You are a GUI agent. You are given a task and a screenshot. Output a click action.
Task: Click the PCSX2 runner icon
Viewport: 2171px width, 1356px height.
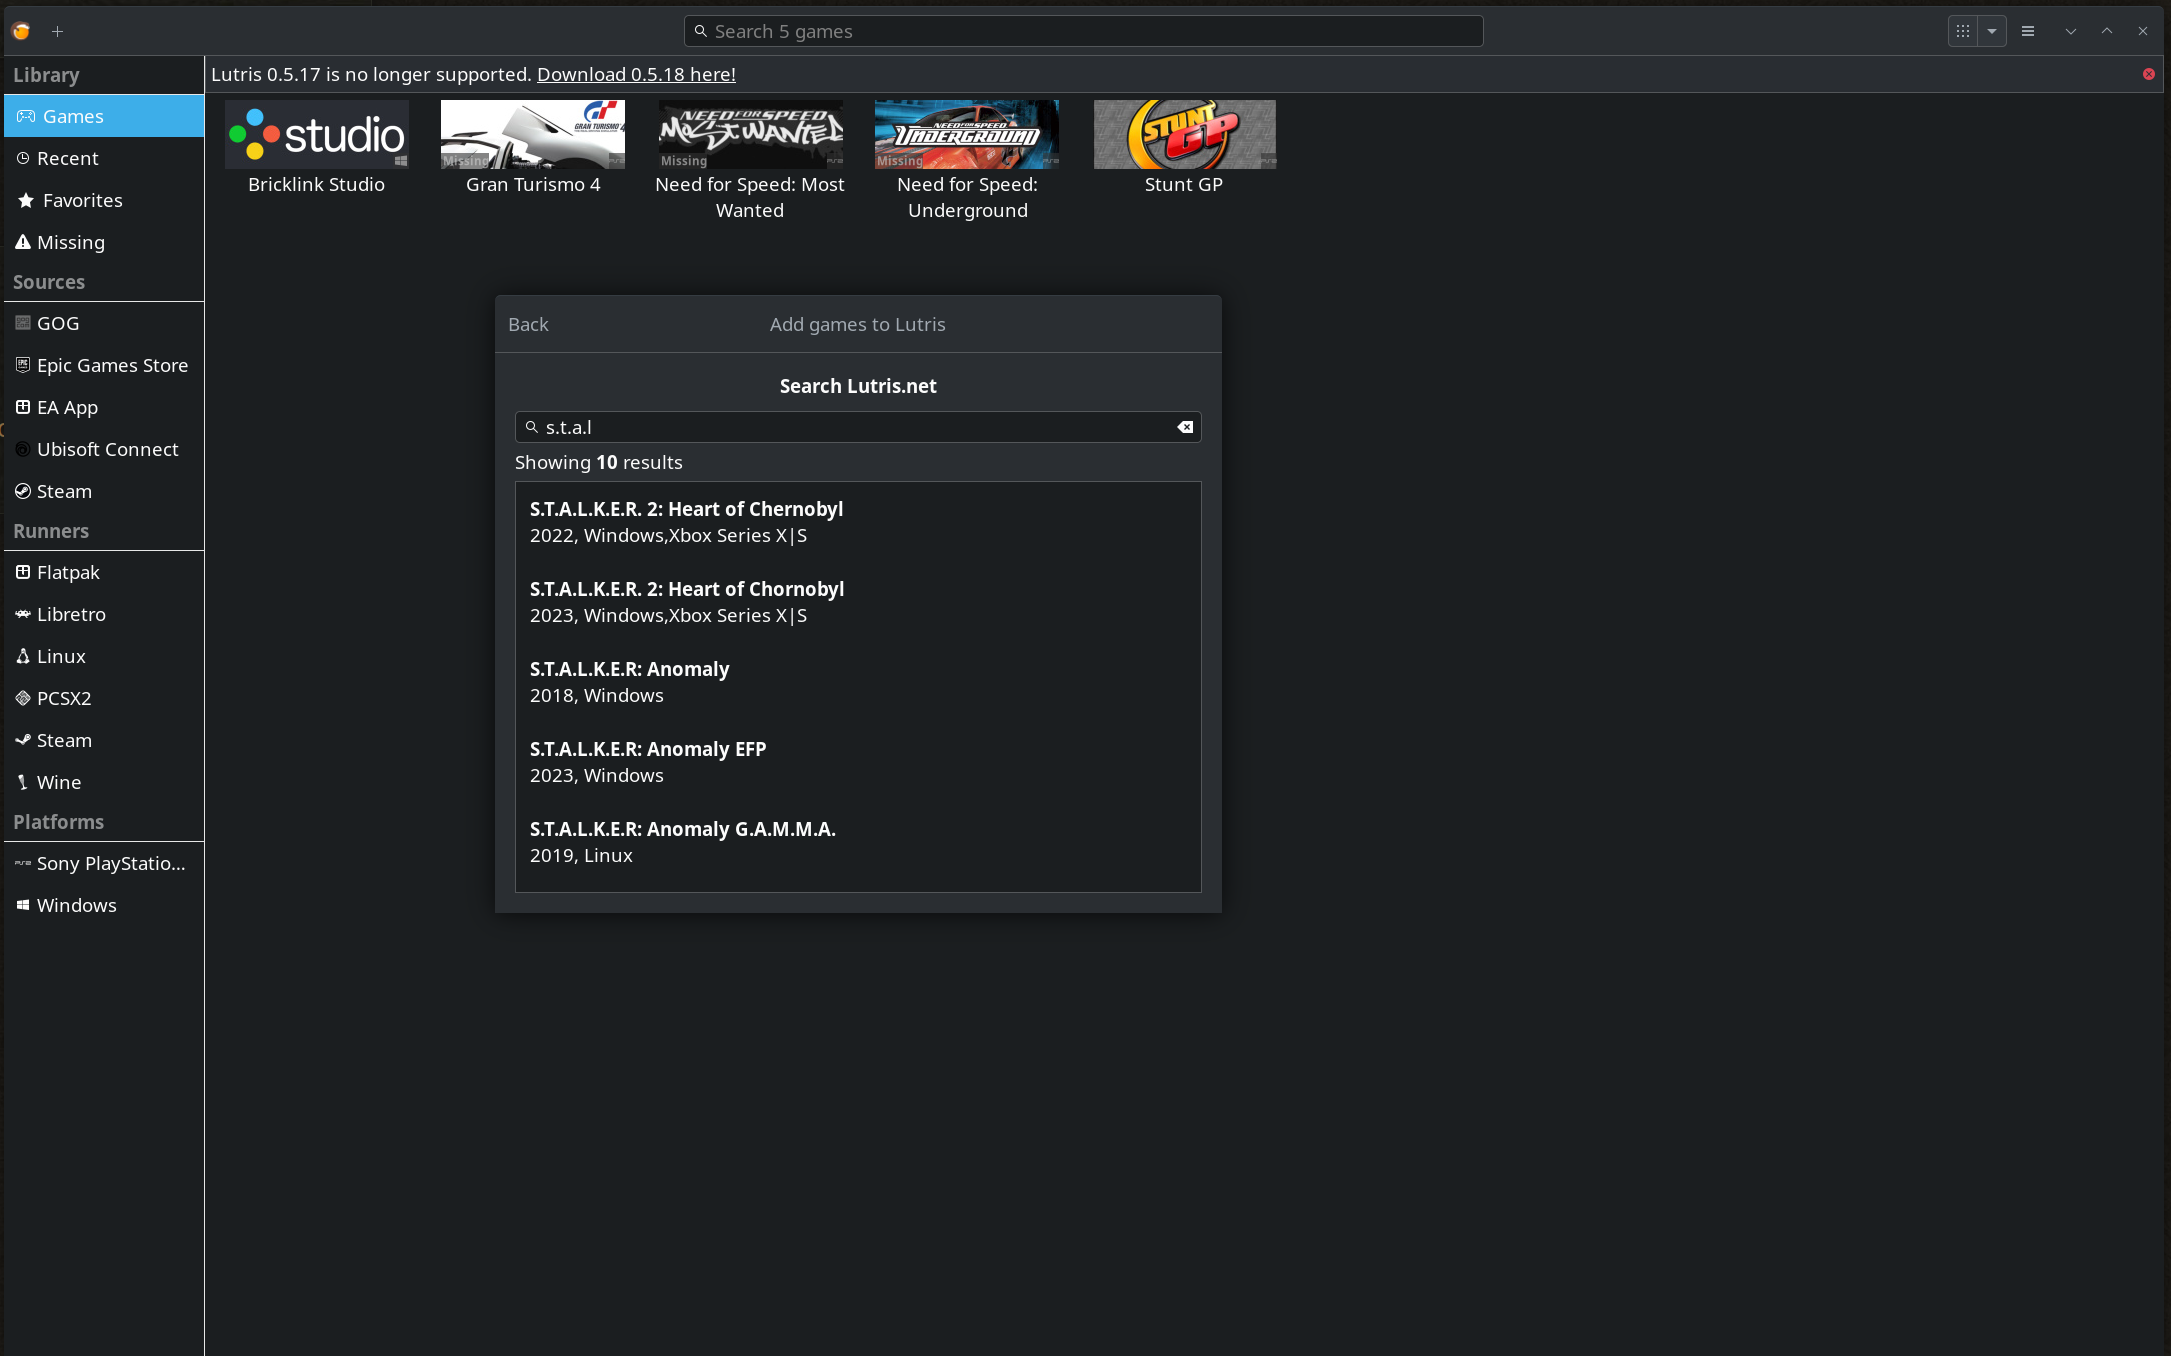23,698
